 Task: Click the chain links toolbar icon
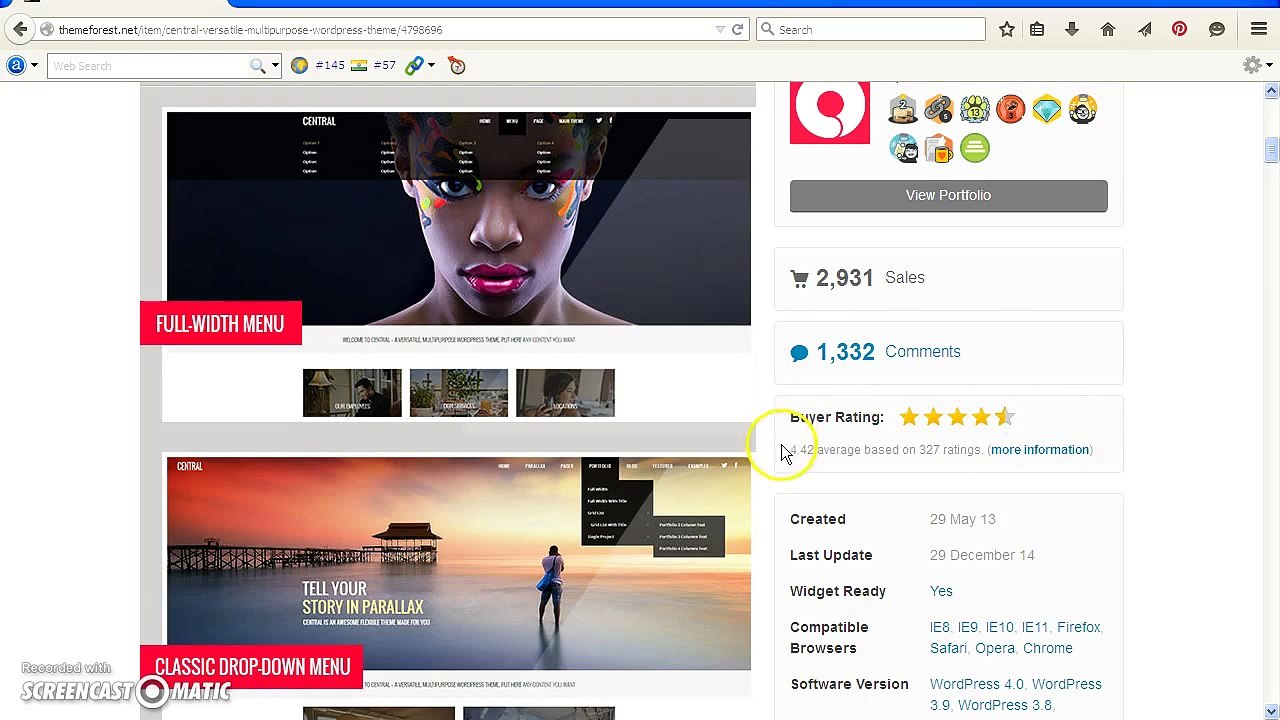[x=414, y=65]
